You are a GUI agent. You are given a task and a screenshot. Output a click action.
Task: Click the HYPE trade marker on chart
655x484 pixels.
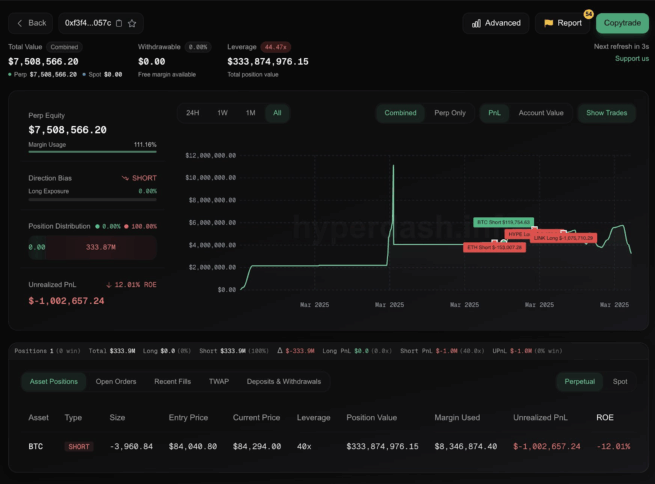pos(517,234)
